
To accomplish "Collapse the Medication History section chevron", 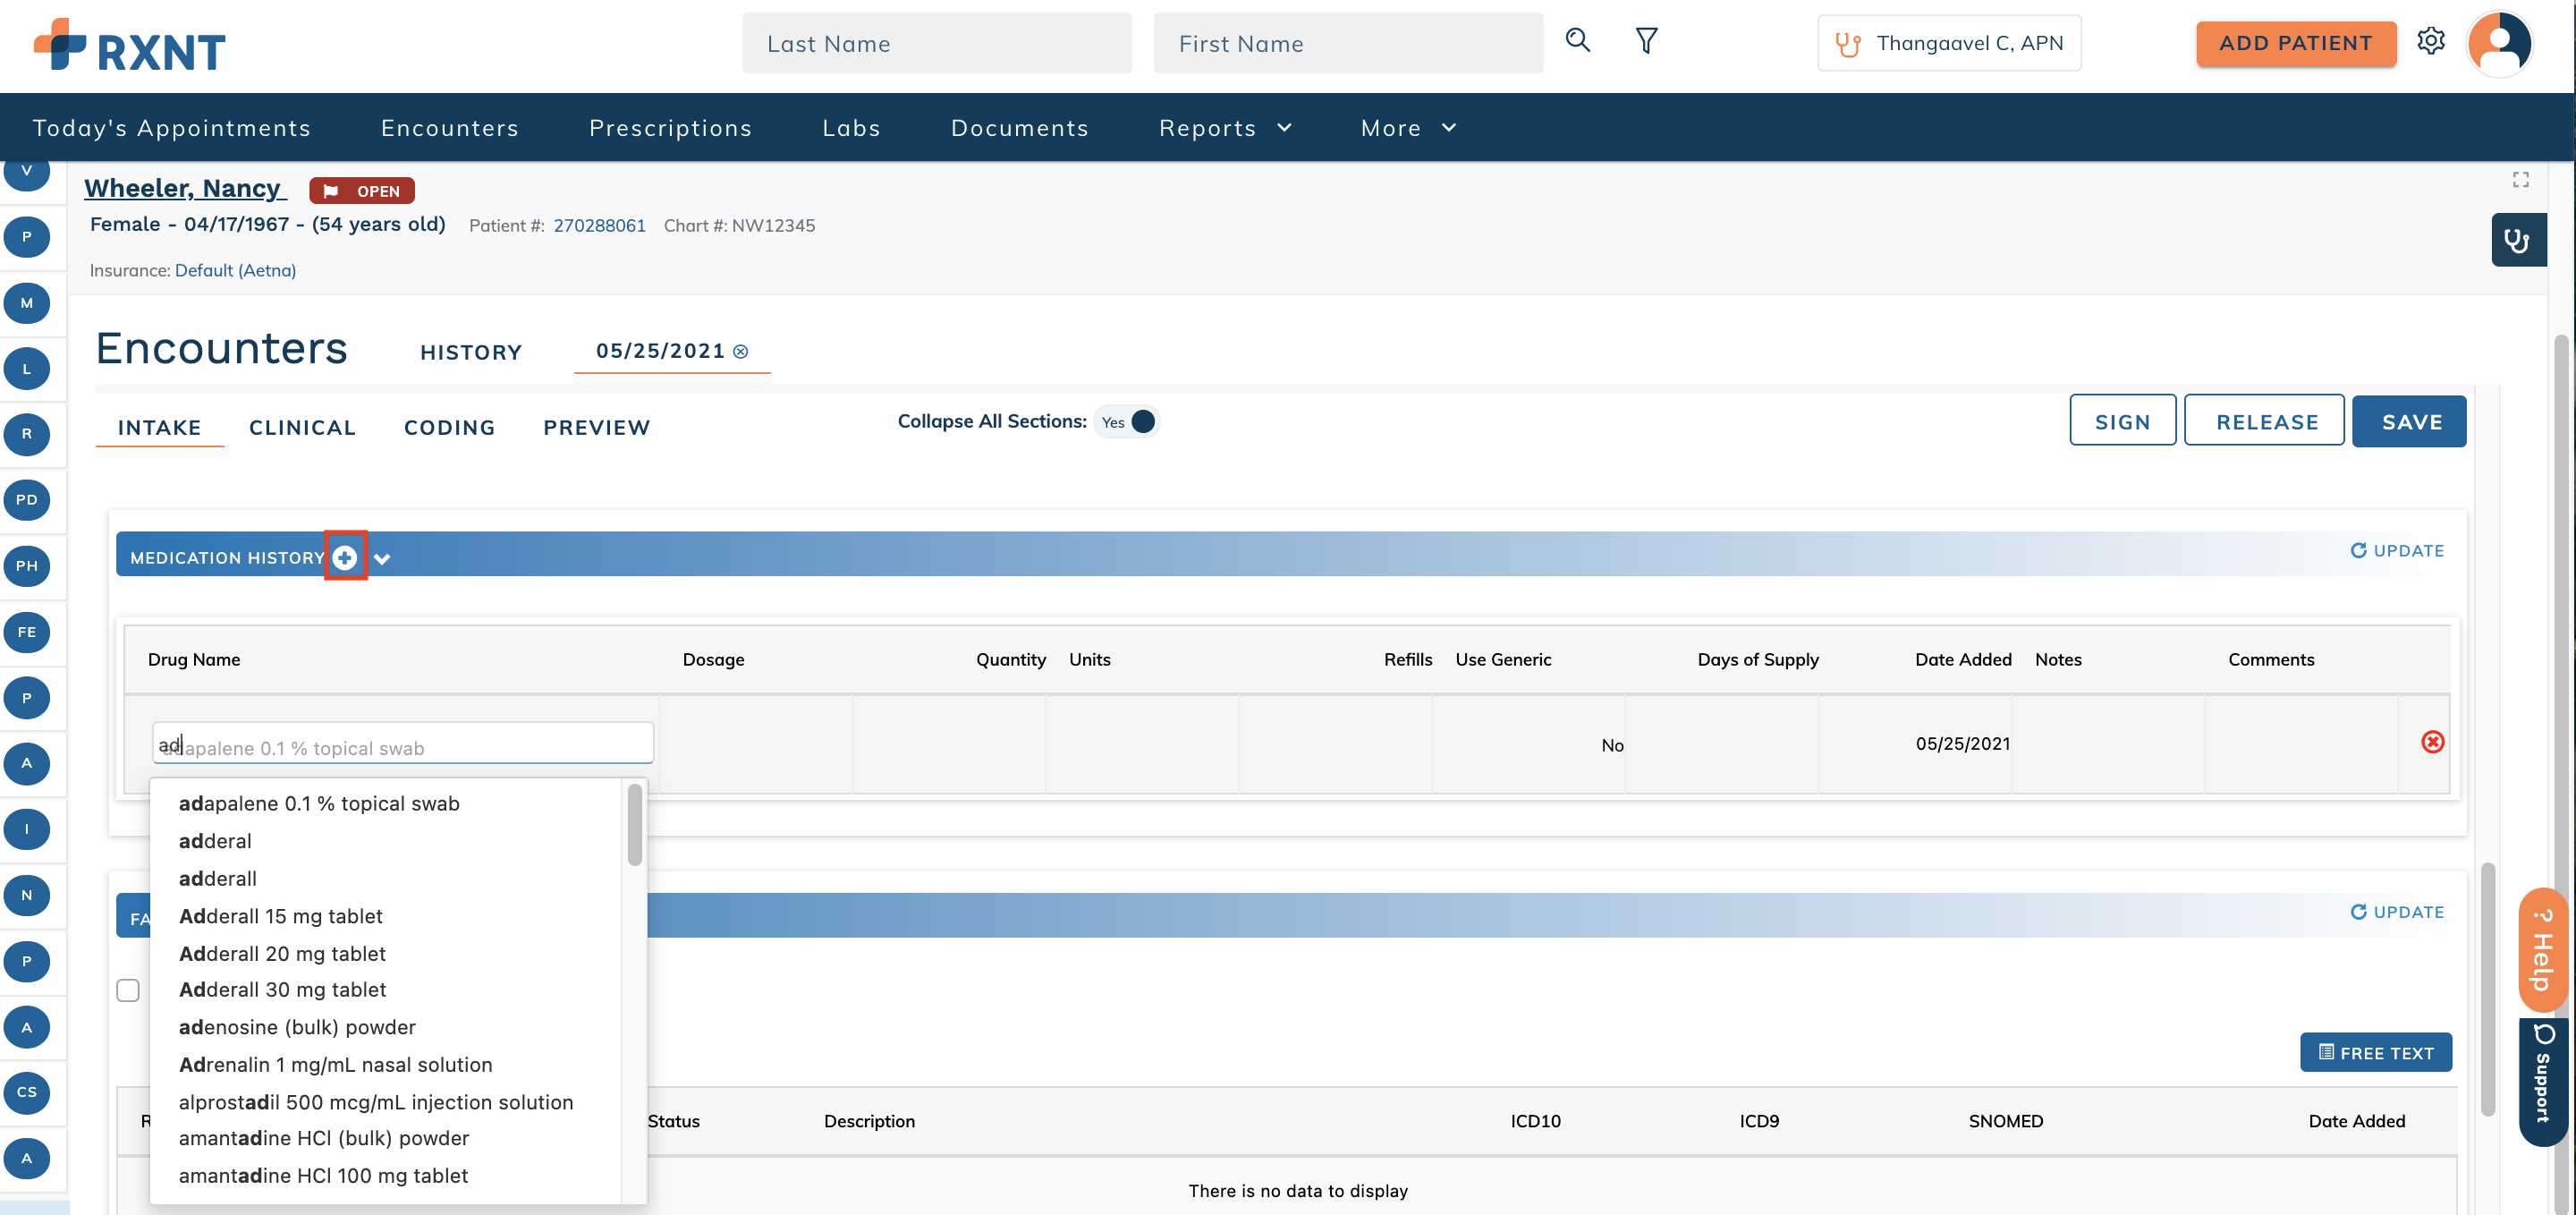I will (382, 559).
